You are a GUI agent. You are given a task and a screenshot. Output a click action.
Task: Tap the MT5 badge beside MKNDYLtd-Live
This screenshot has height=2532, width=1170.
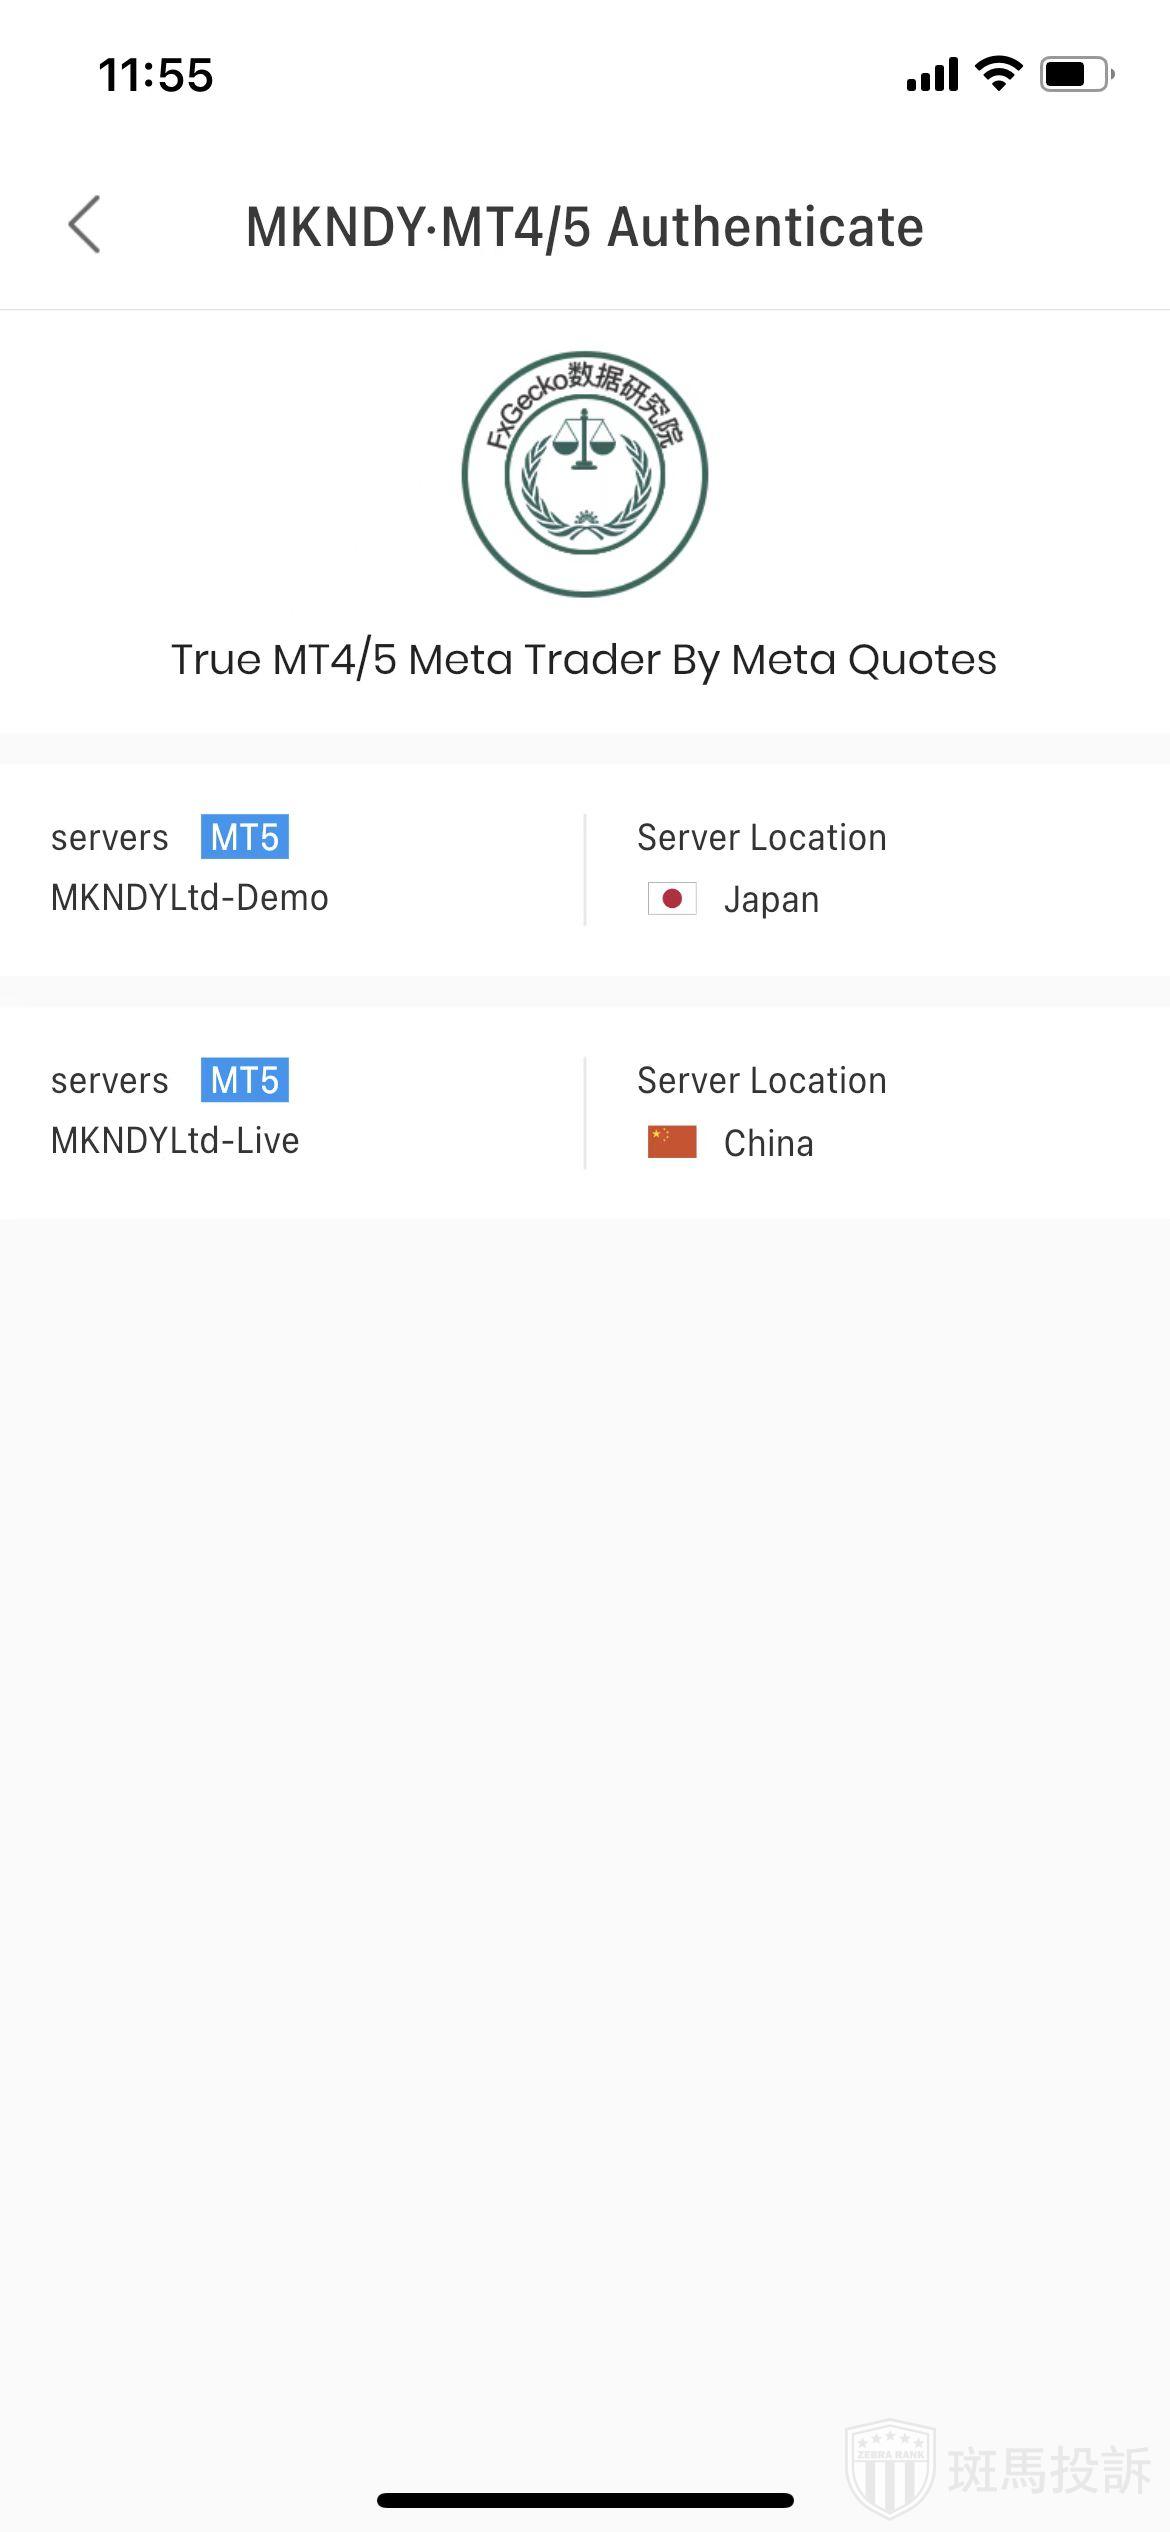point(245,1080)
